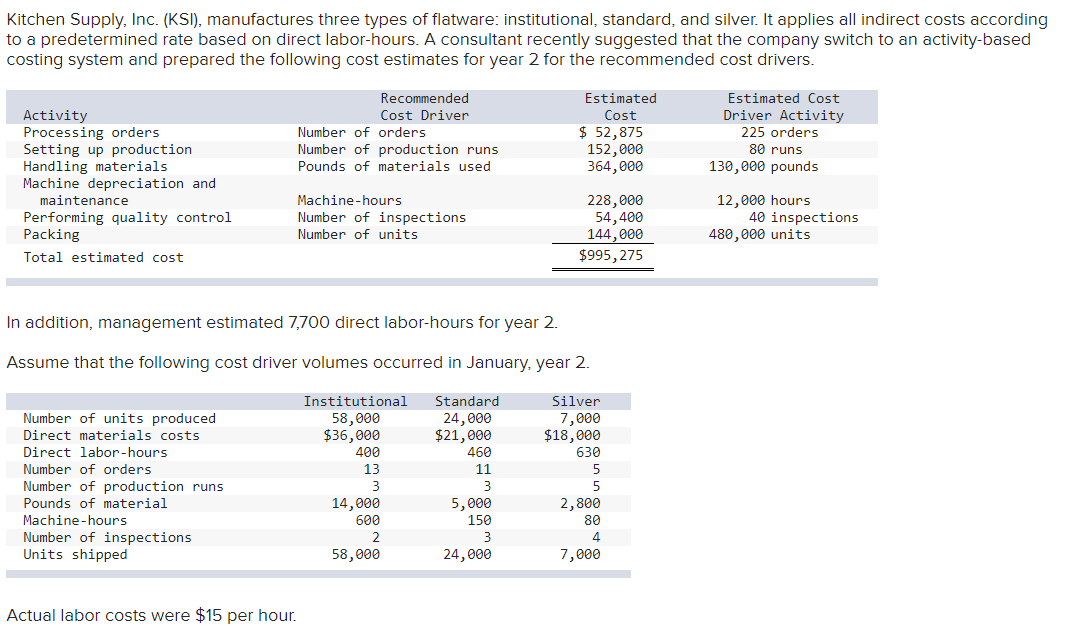
Task: Click the Silver column header
Action: click(x=576, y=400)
